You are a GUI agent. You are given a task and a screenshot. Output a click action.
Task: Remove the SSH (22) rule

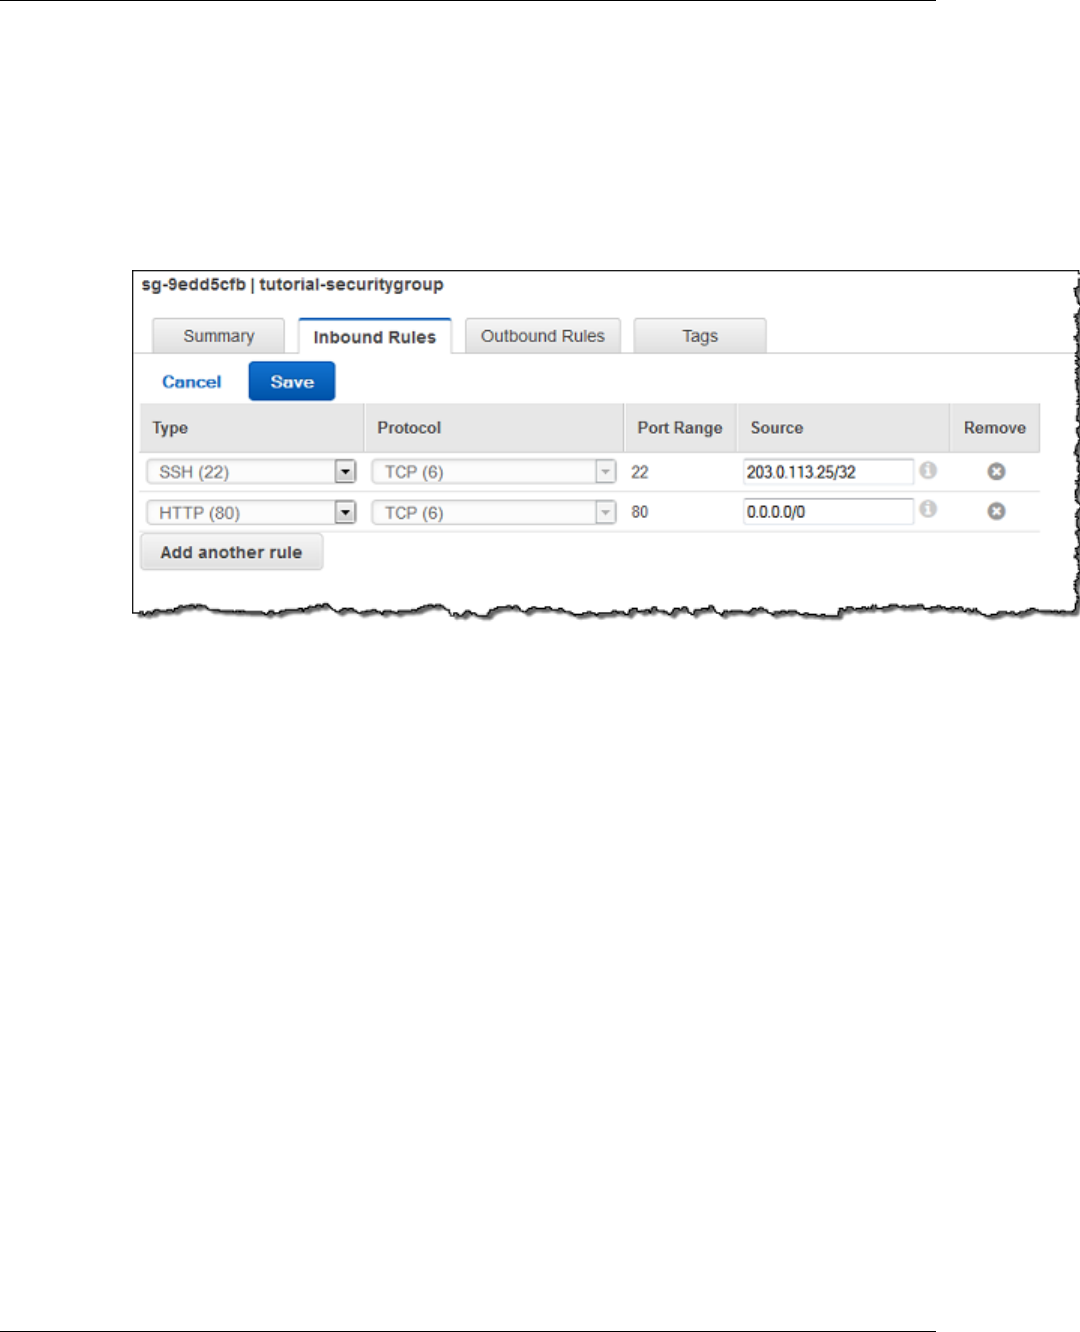(996, 471)
